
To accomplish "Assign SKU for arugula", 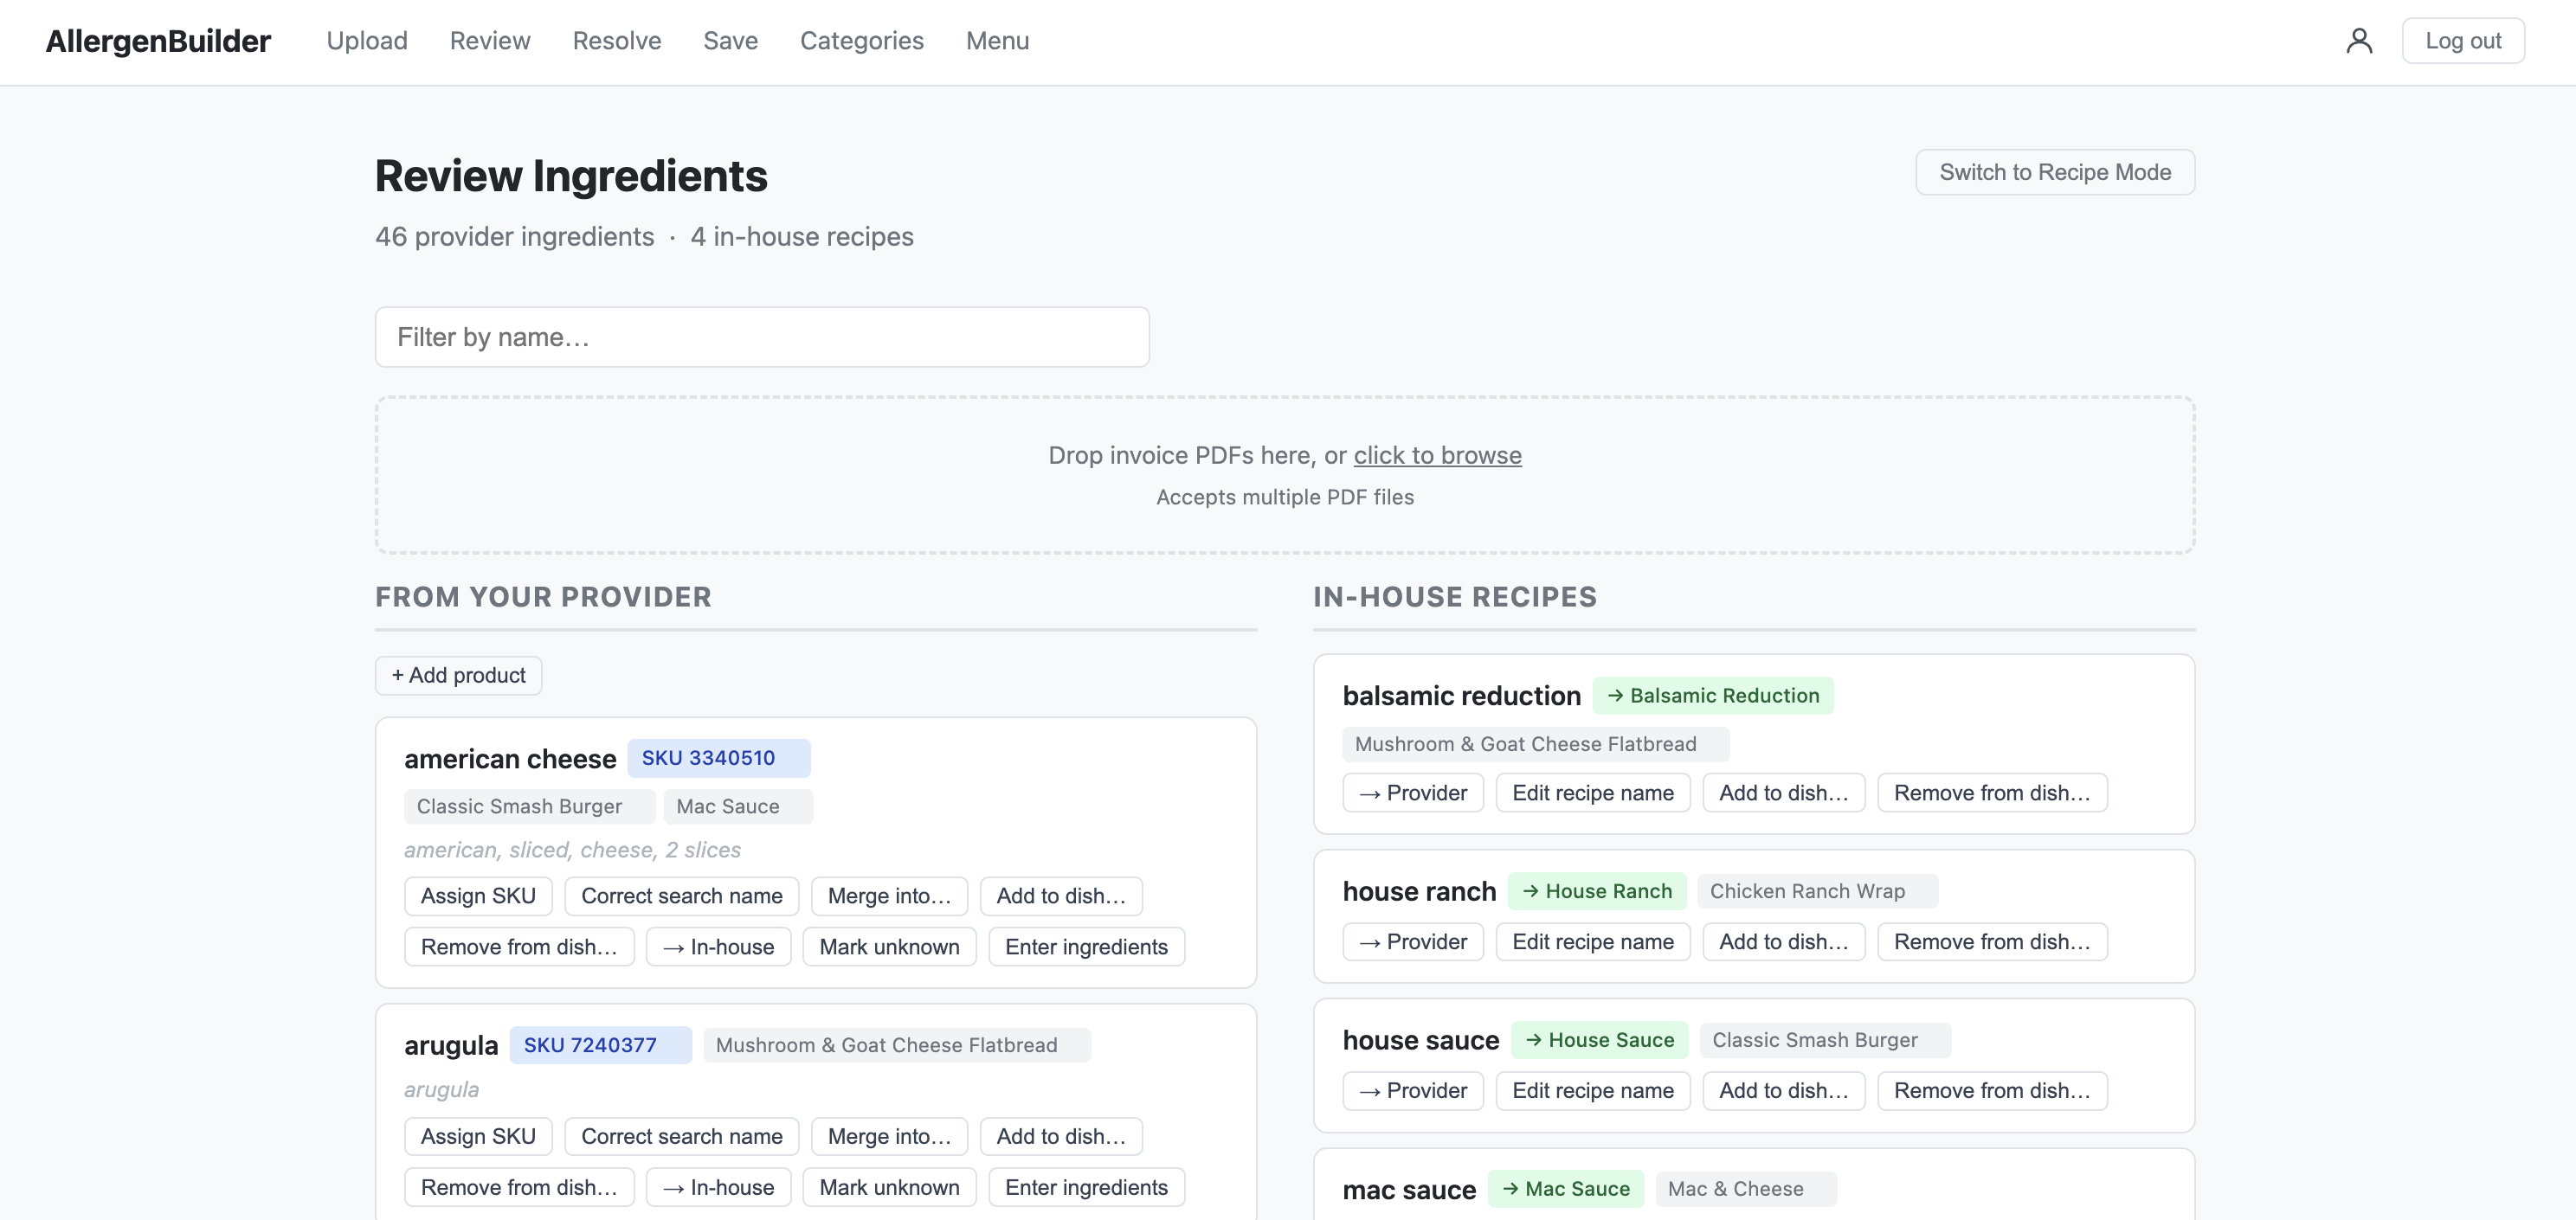I will pyautogui.click(x=478, y=1136).
